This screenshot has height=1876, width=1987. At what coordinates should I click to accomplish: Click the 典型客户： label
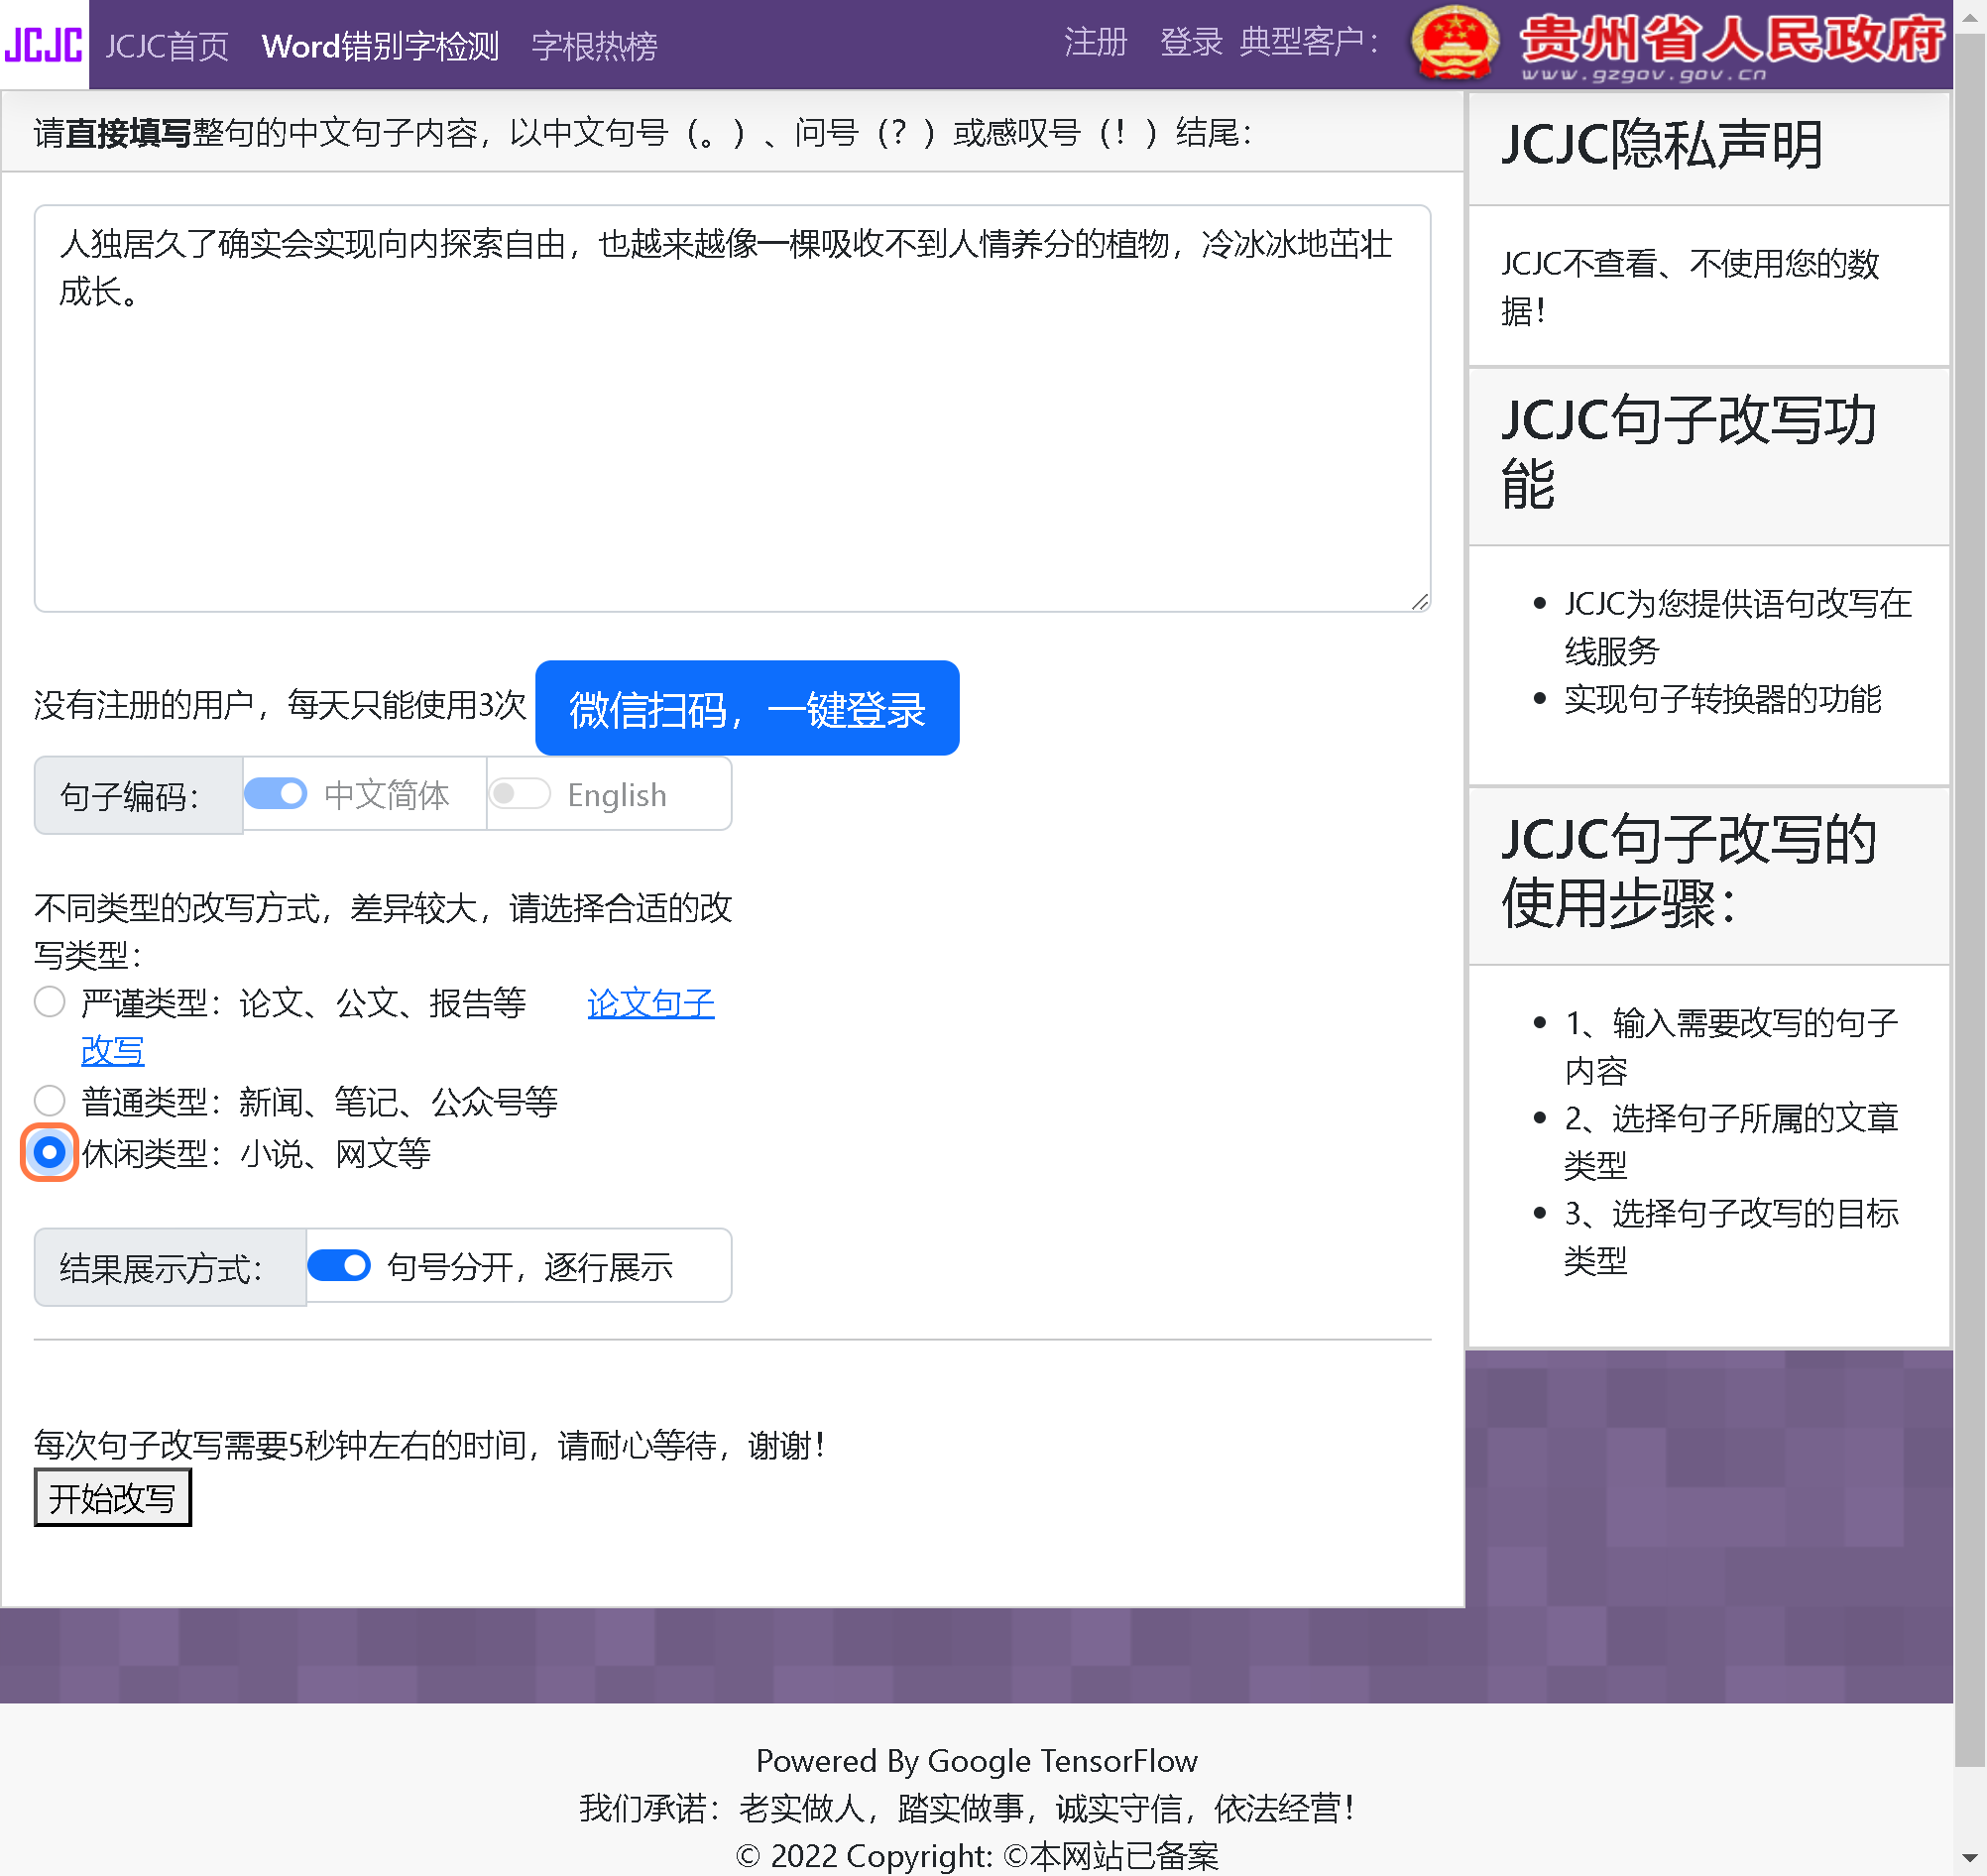point(1310,42)
